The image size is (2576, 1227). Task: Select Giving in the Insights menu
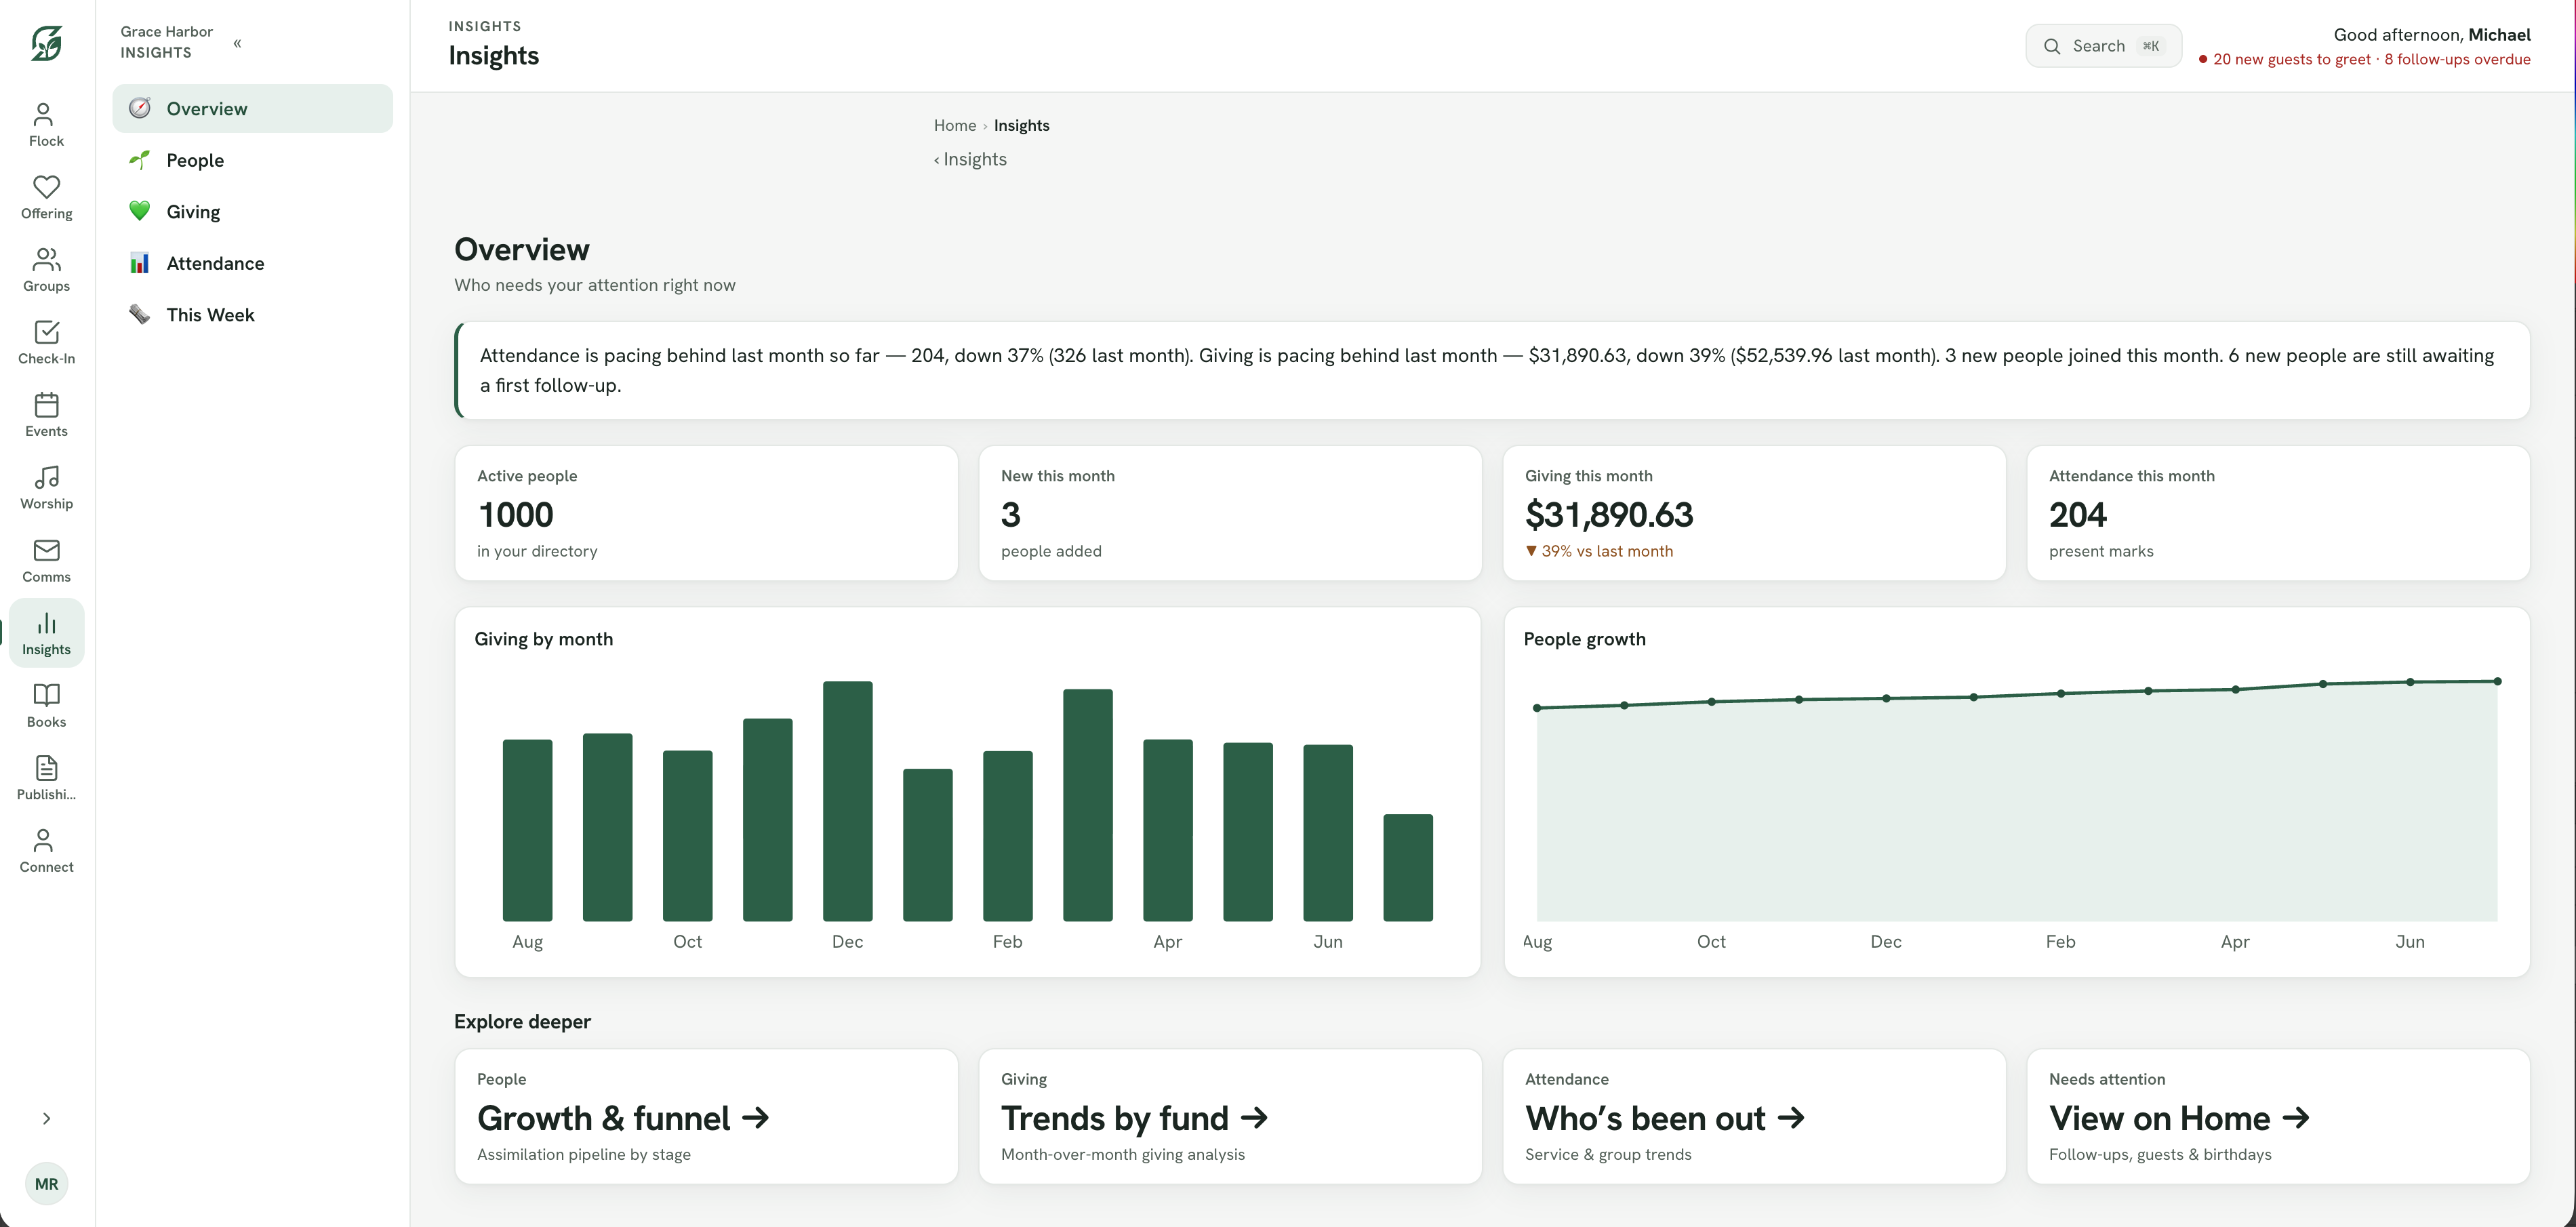[252, 211]
